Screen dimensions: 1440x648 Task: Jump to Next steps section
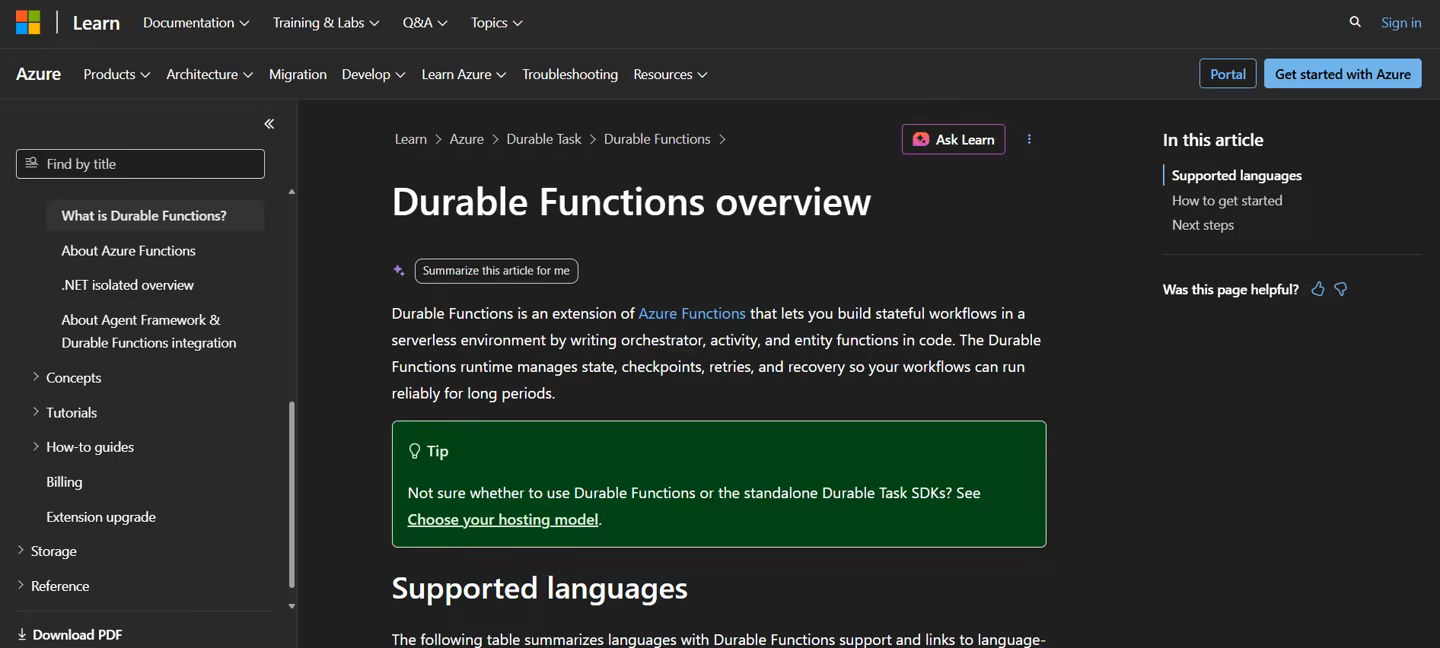tap(1203, 225)
